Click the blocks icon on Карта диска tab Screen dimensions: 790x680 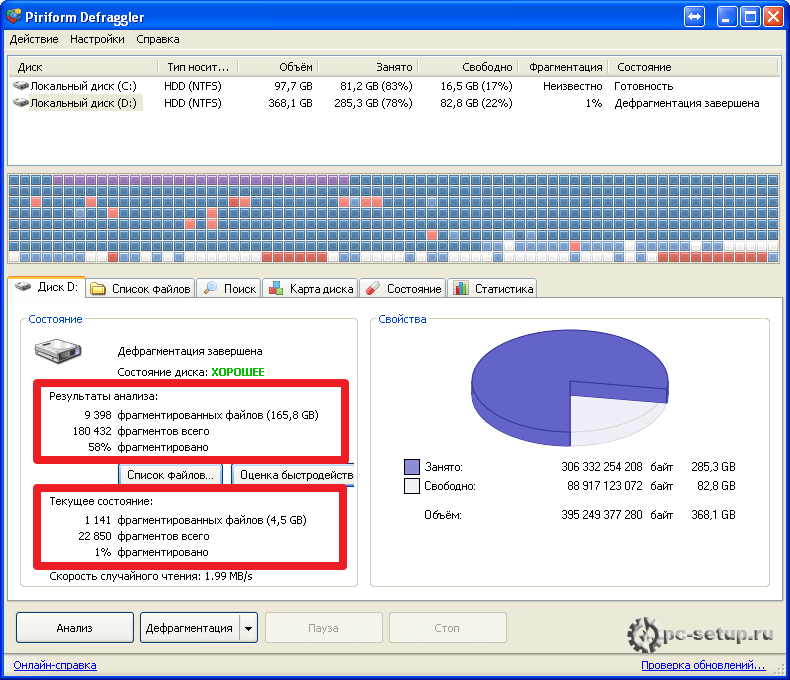coord(276,288)
